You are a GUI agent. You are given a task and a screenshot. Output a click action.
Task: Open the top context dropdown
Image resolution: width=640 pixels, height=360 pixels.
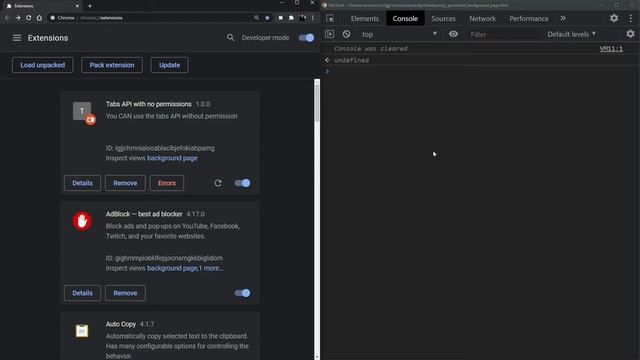point(399,34)
